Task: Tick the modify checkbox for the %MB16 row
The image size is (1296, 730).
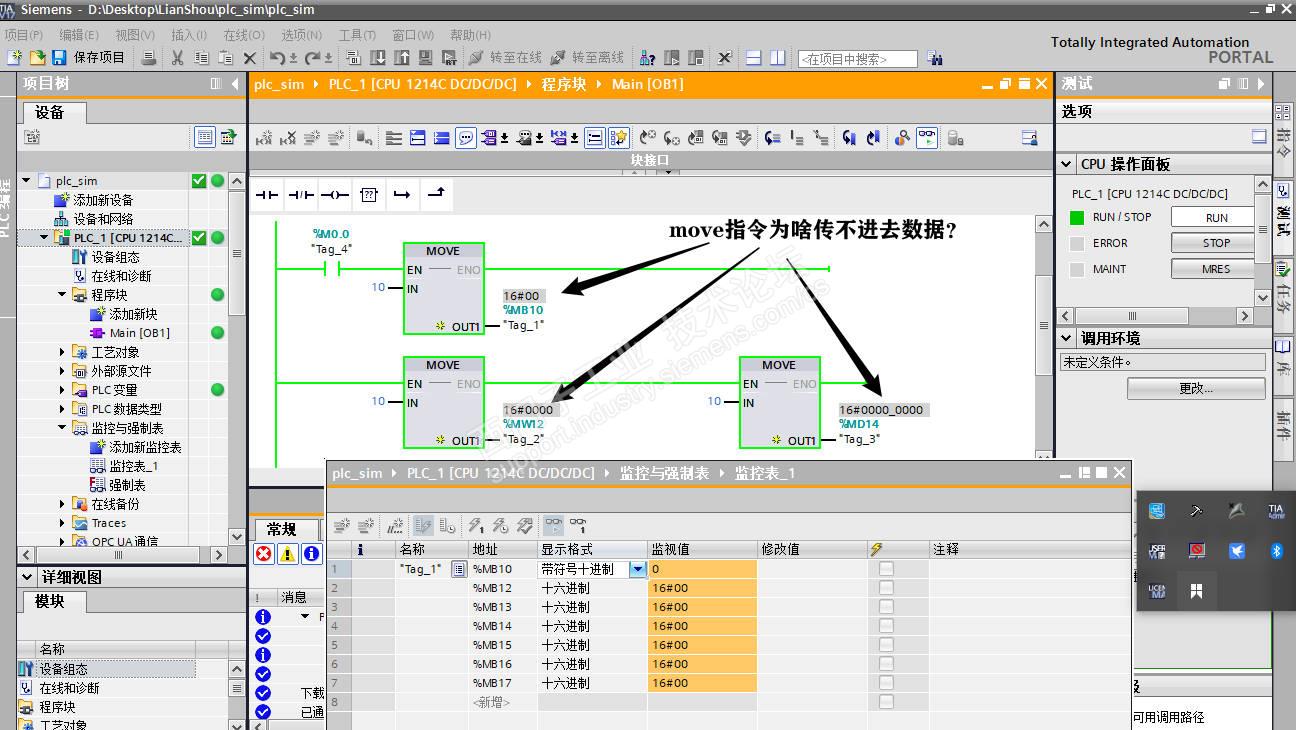Action: (886, 664)
